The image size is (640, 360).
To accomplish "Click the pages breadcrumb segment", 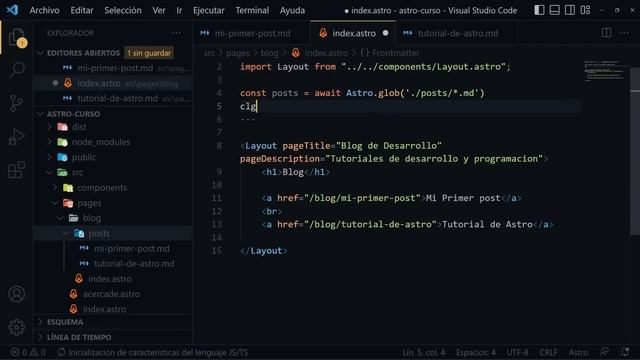I will pyautogui.click(x=238, y=53).
